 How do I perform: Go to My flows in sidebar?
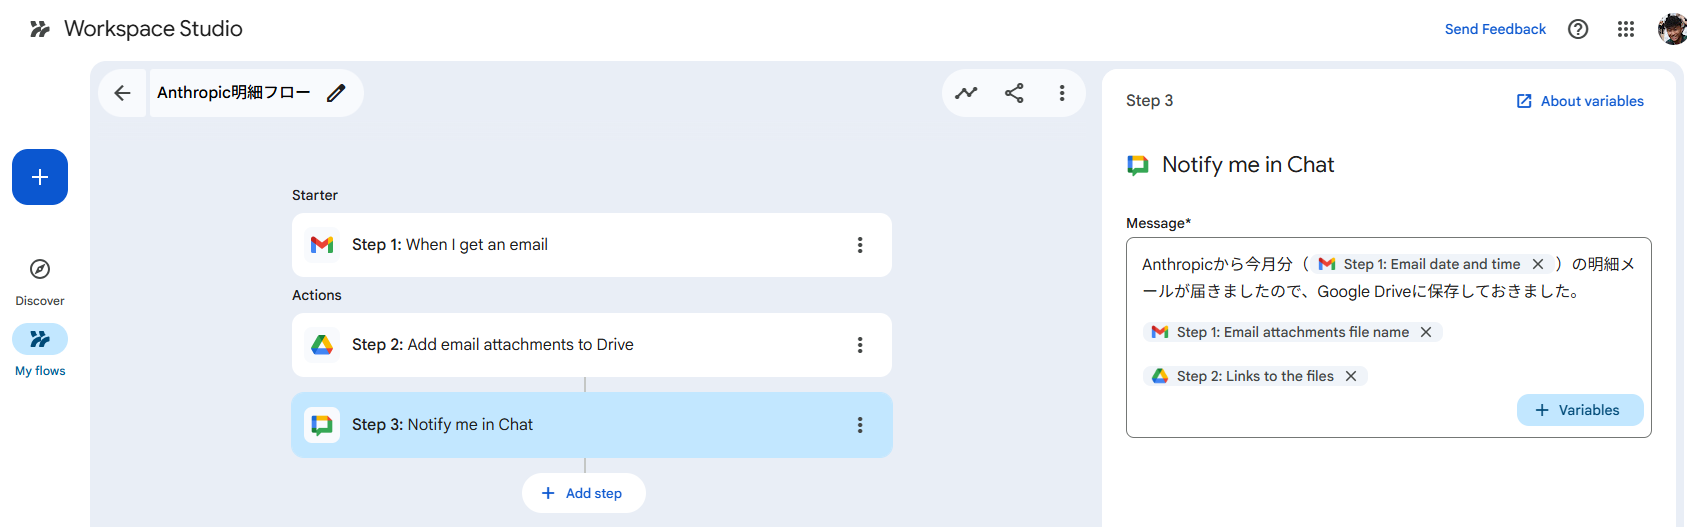pyautogui.click(x=40, y=340)
